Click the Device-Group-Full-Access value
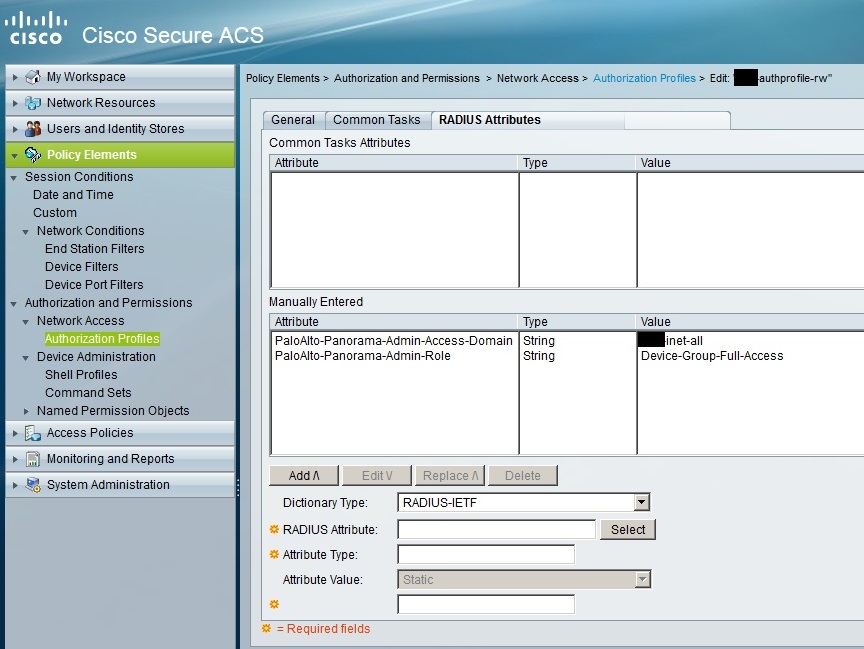Screen dimensions: 864x649 point(712,356)
